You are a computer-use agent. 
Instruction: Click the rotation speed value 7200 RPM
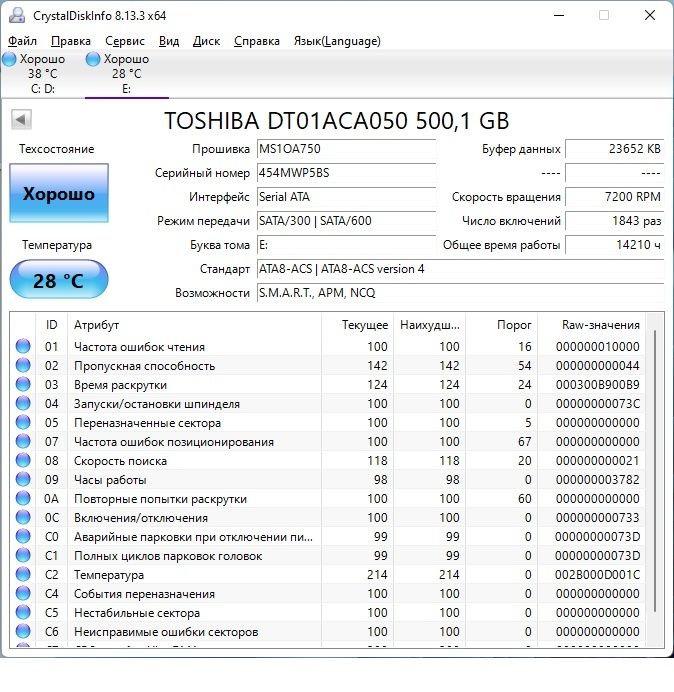click(614, 197)
